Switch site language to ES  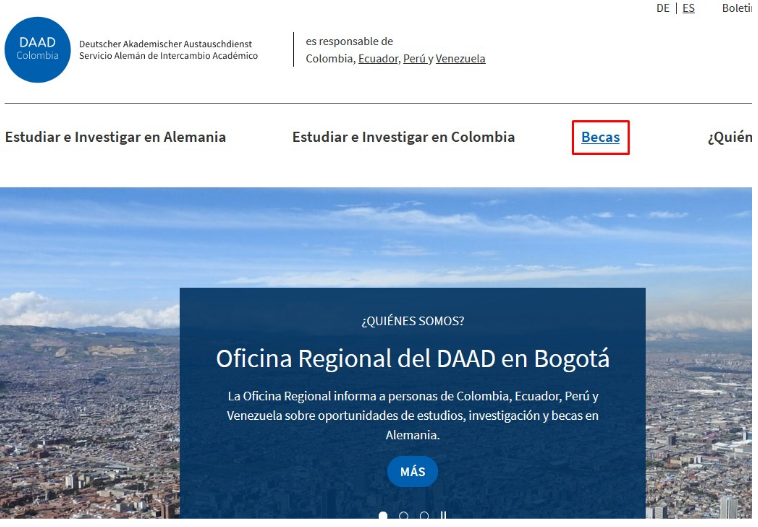pos(688,8)
